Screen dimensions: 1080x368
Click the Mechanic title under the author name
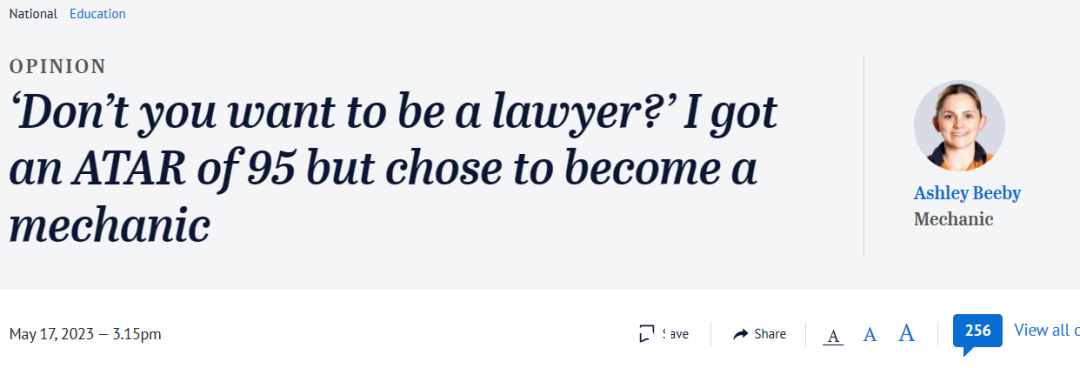(x=953, y=219)
